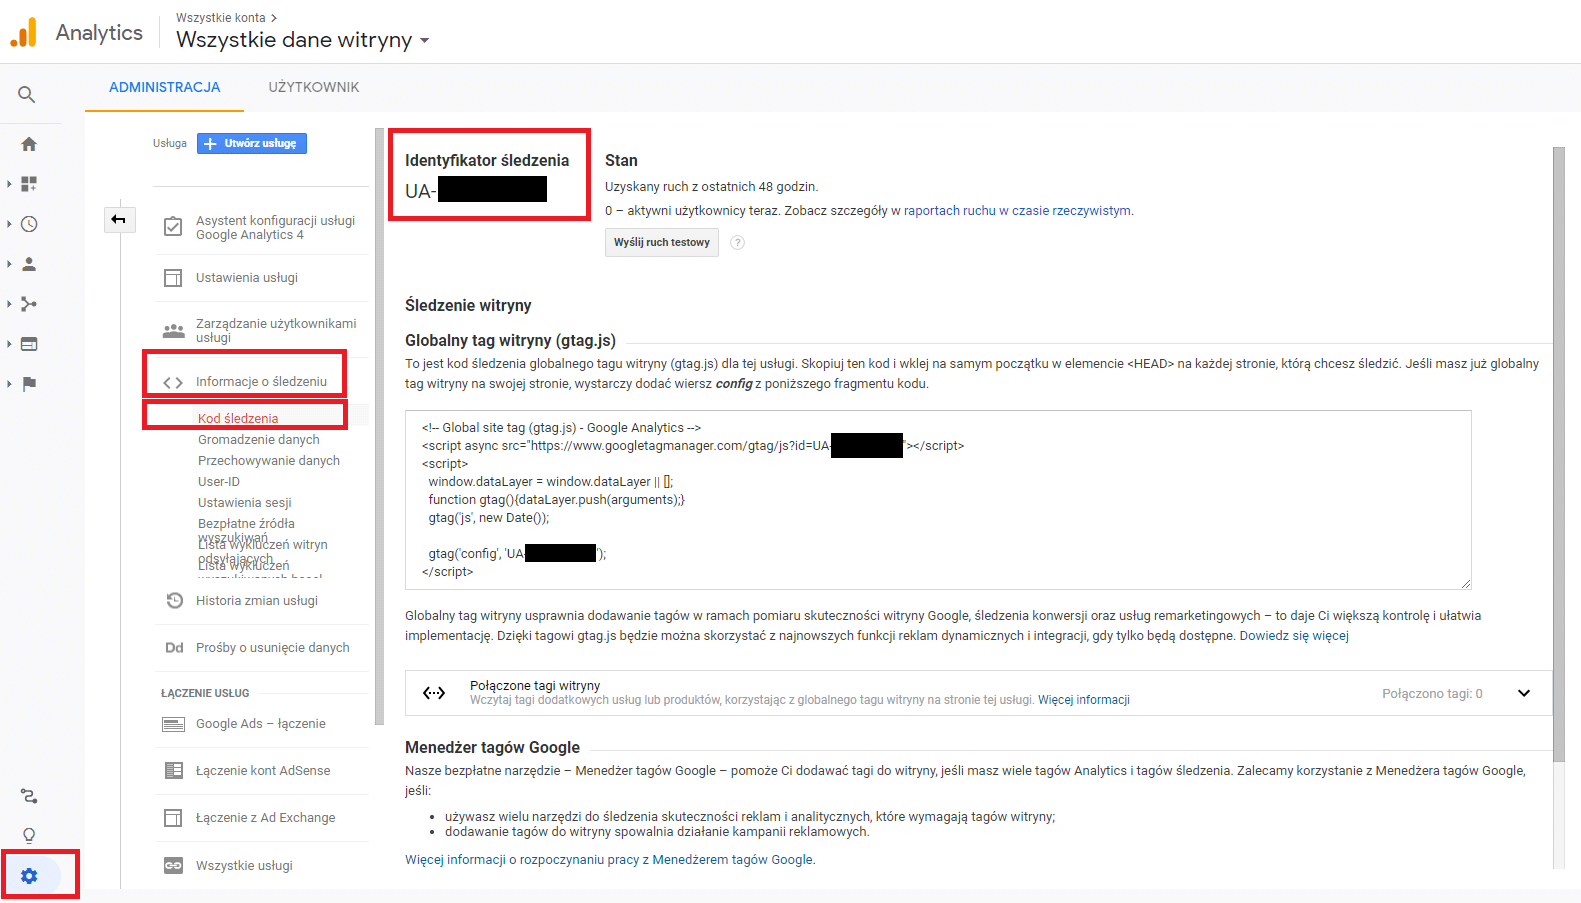Open Realtime clock icon in sidebar
This screenshot has height=903, width=1581.
(29, 224)
